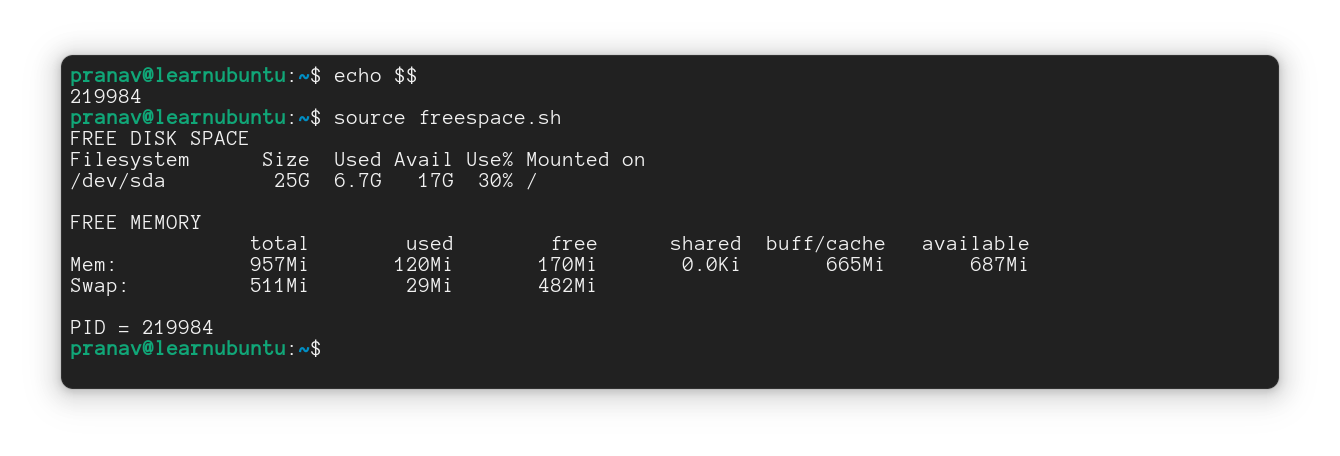Click the 957Mi total memory value
1340x456 pixels.
[280, 265]
